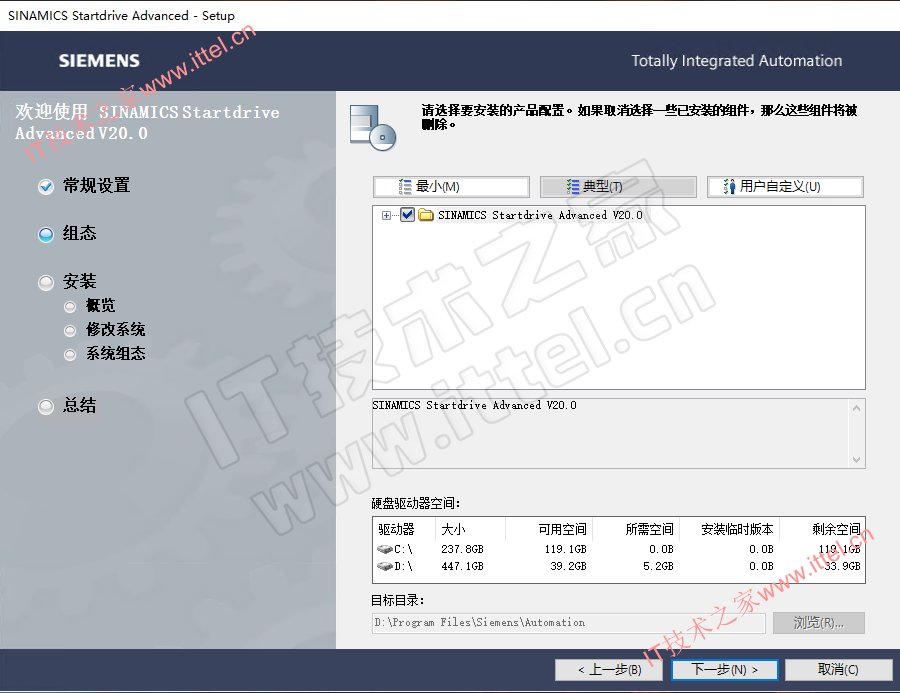This screenshot has height=693, width=900.
Task: Click the 33.9GB remaining space cell
Action: (843, 567)
